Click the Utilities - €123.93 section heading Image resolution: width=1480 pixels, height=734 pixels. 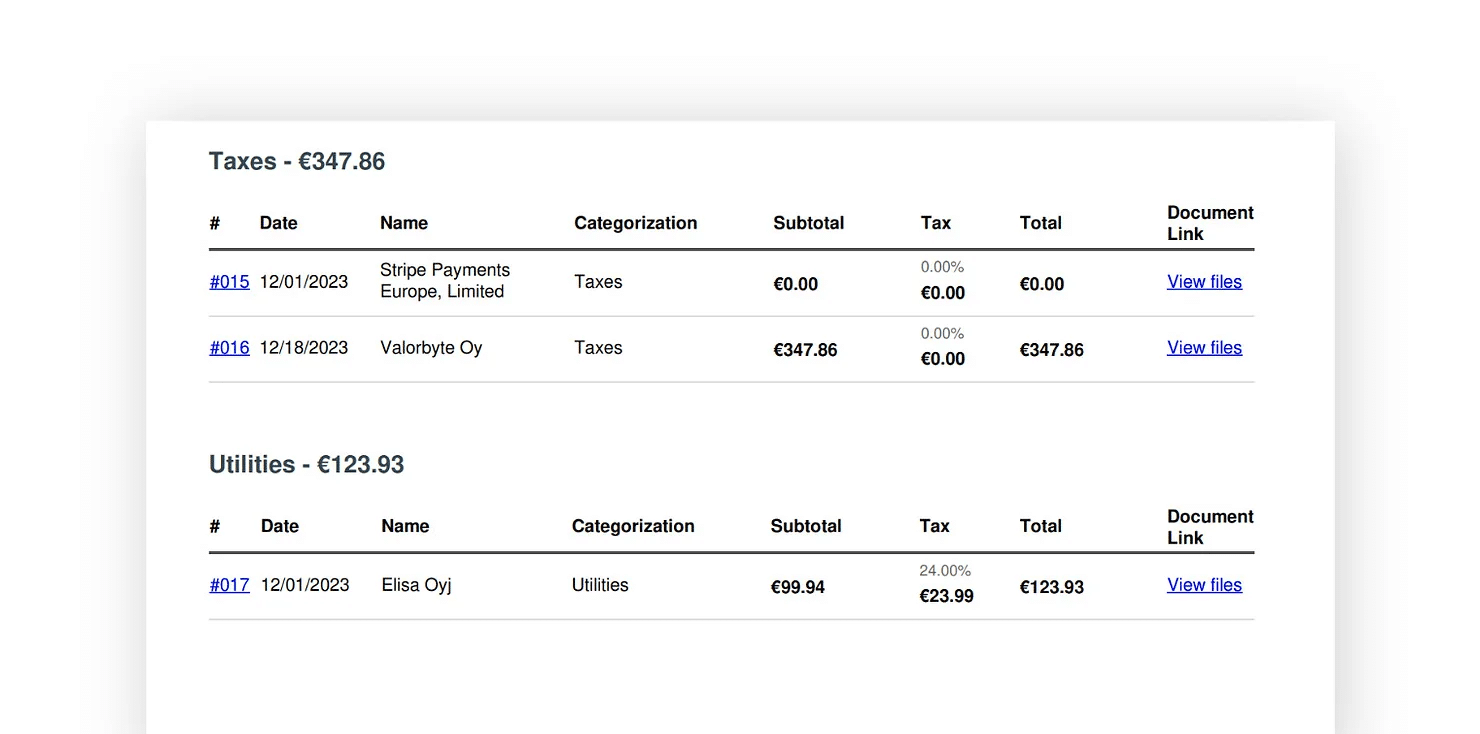(x=306, y=464)
